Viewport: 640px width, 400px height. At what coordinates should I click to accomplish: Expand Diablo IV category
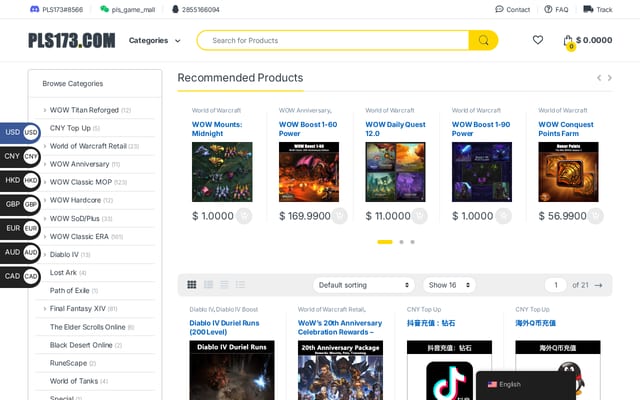(44, 255)
